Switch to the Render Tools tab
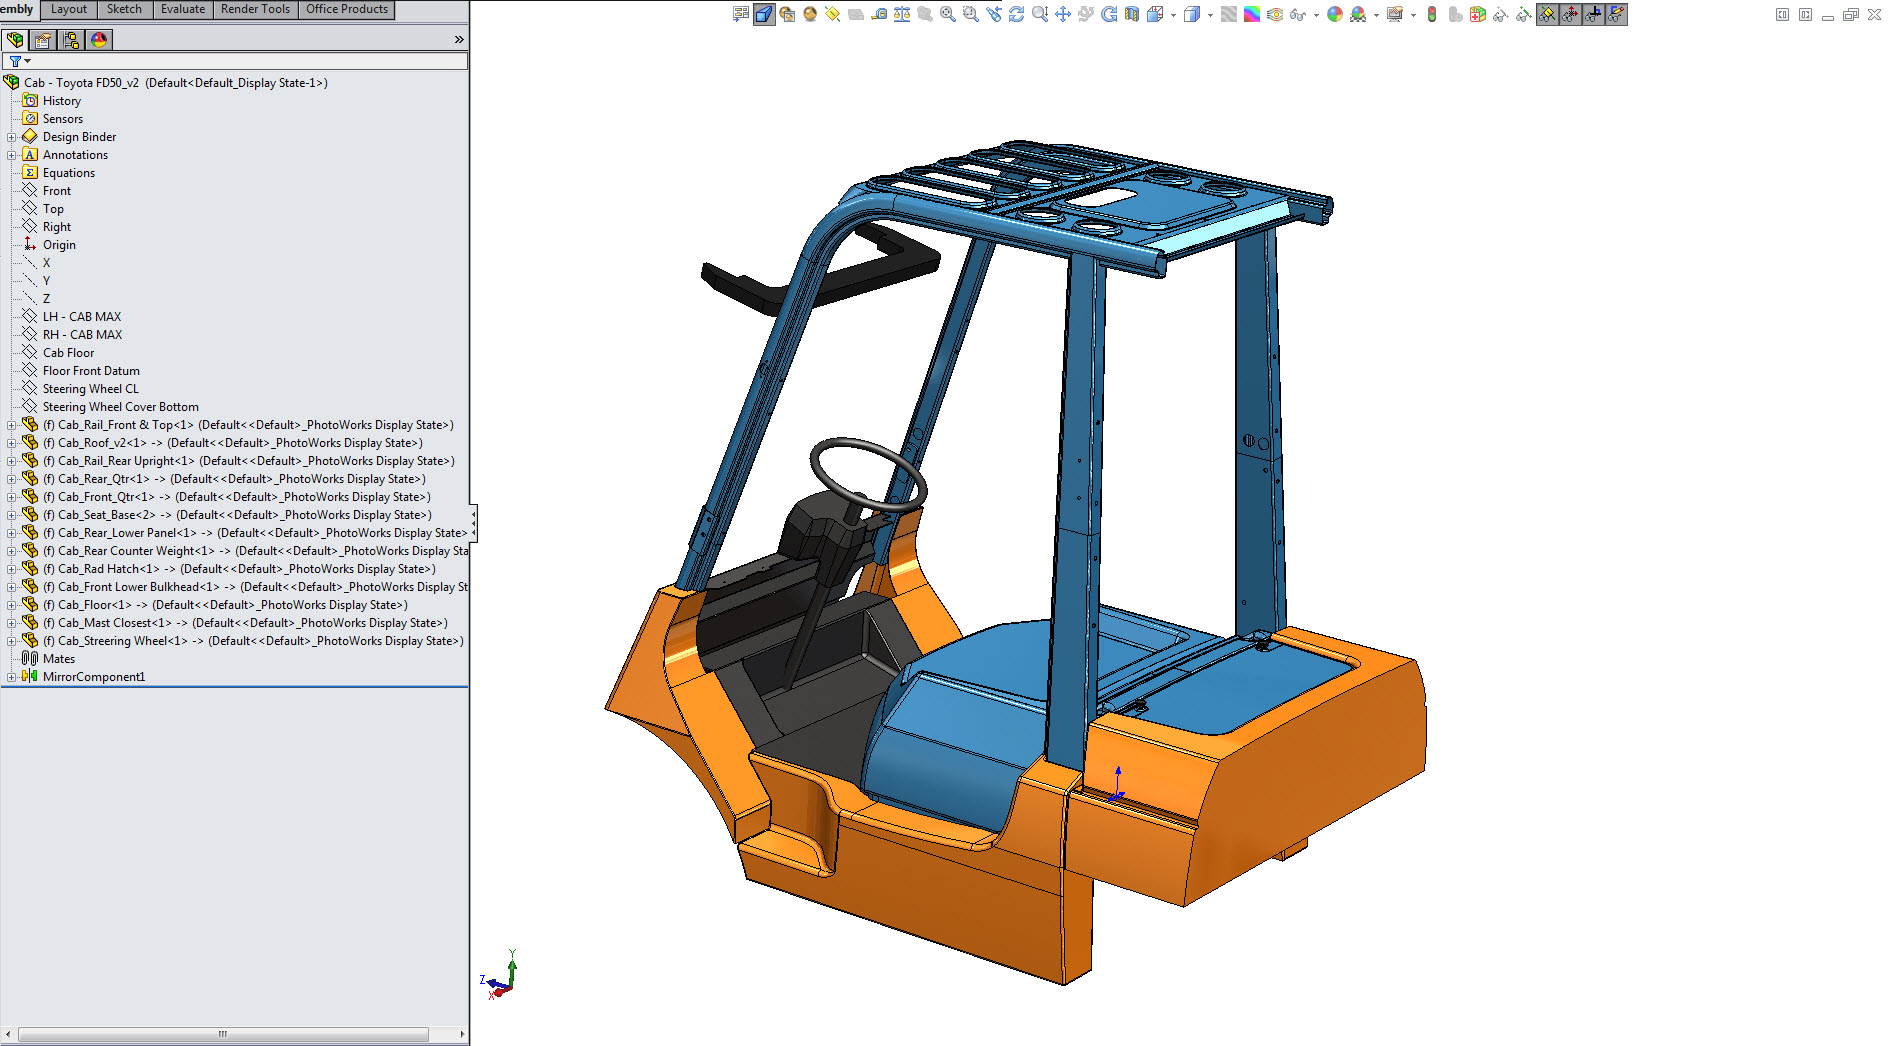This screenshot has height=1046, width=1892. coord(255,9)
